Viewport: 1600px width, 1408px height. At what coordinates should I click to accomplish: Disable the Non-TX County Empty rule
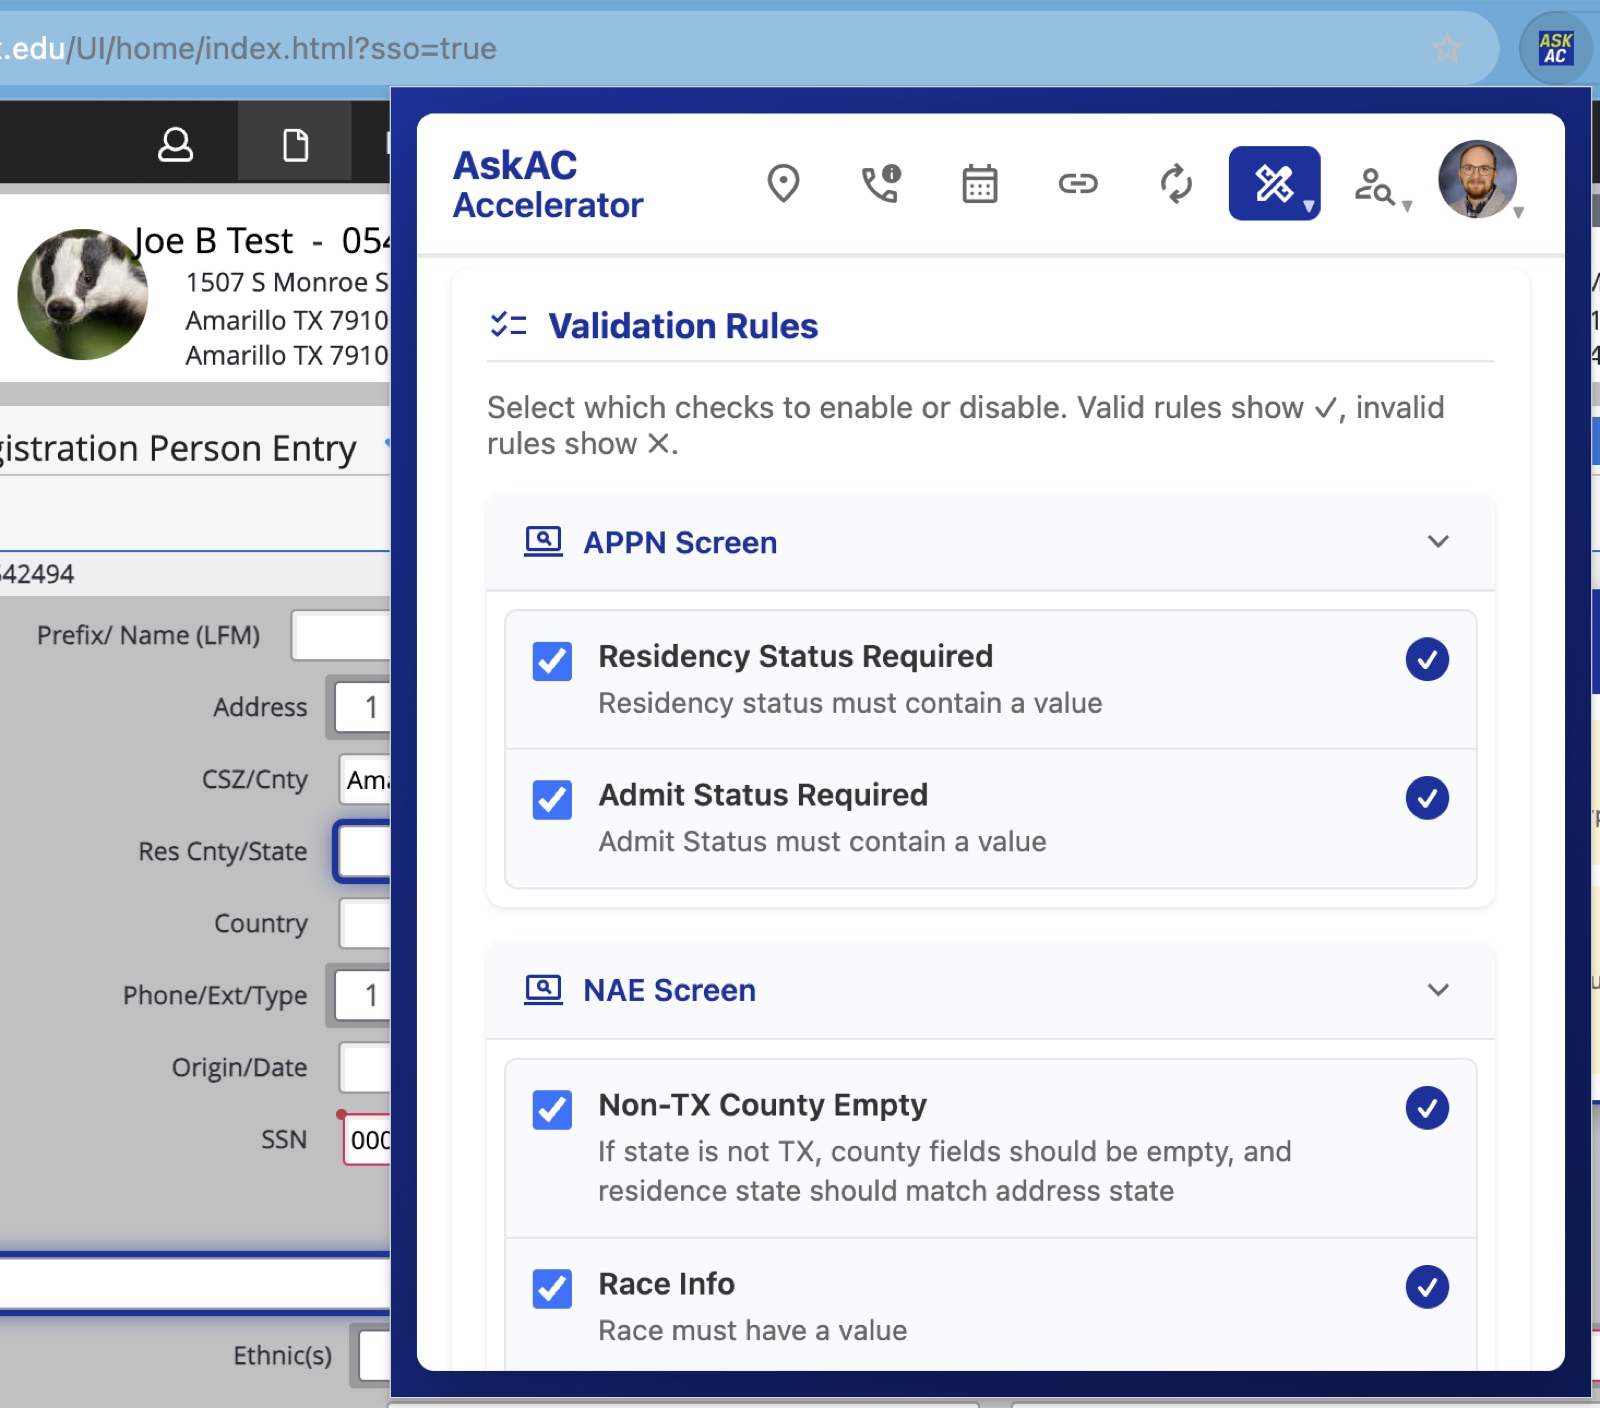click(x=552, y=1110)
